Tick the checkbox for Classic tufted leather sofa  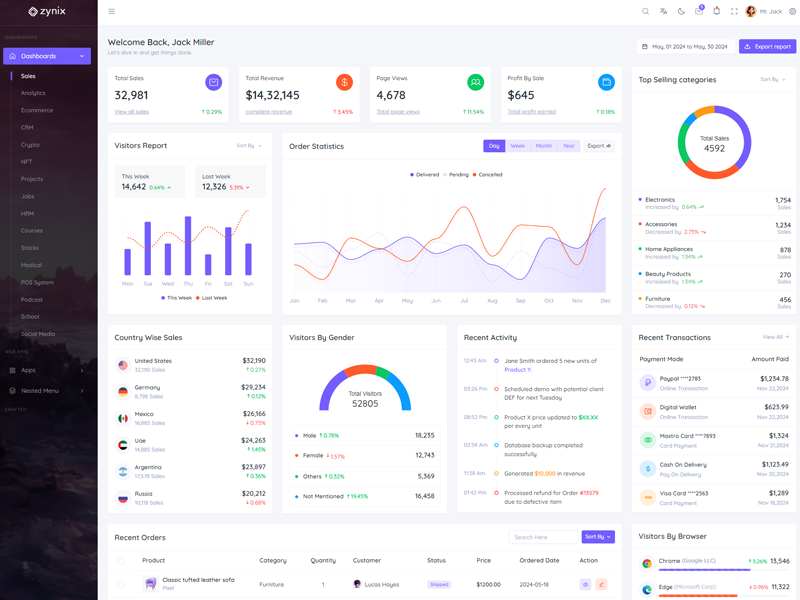click(122, 584)
